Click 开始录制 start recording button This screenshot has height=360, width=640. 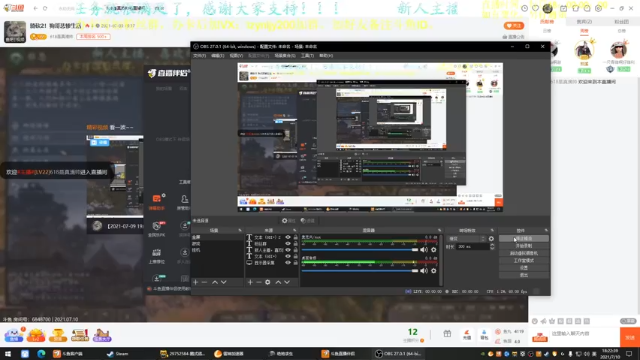coord(524,246)
